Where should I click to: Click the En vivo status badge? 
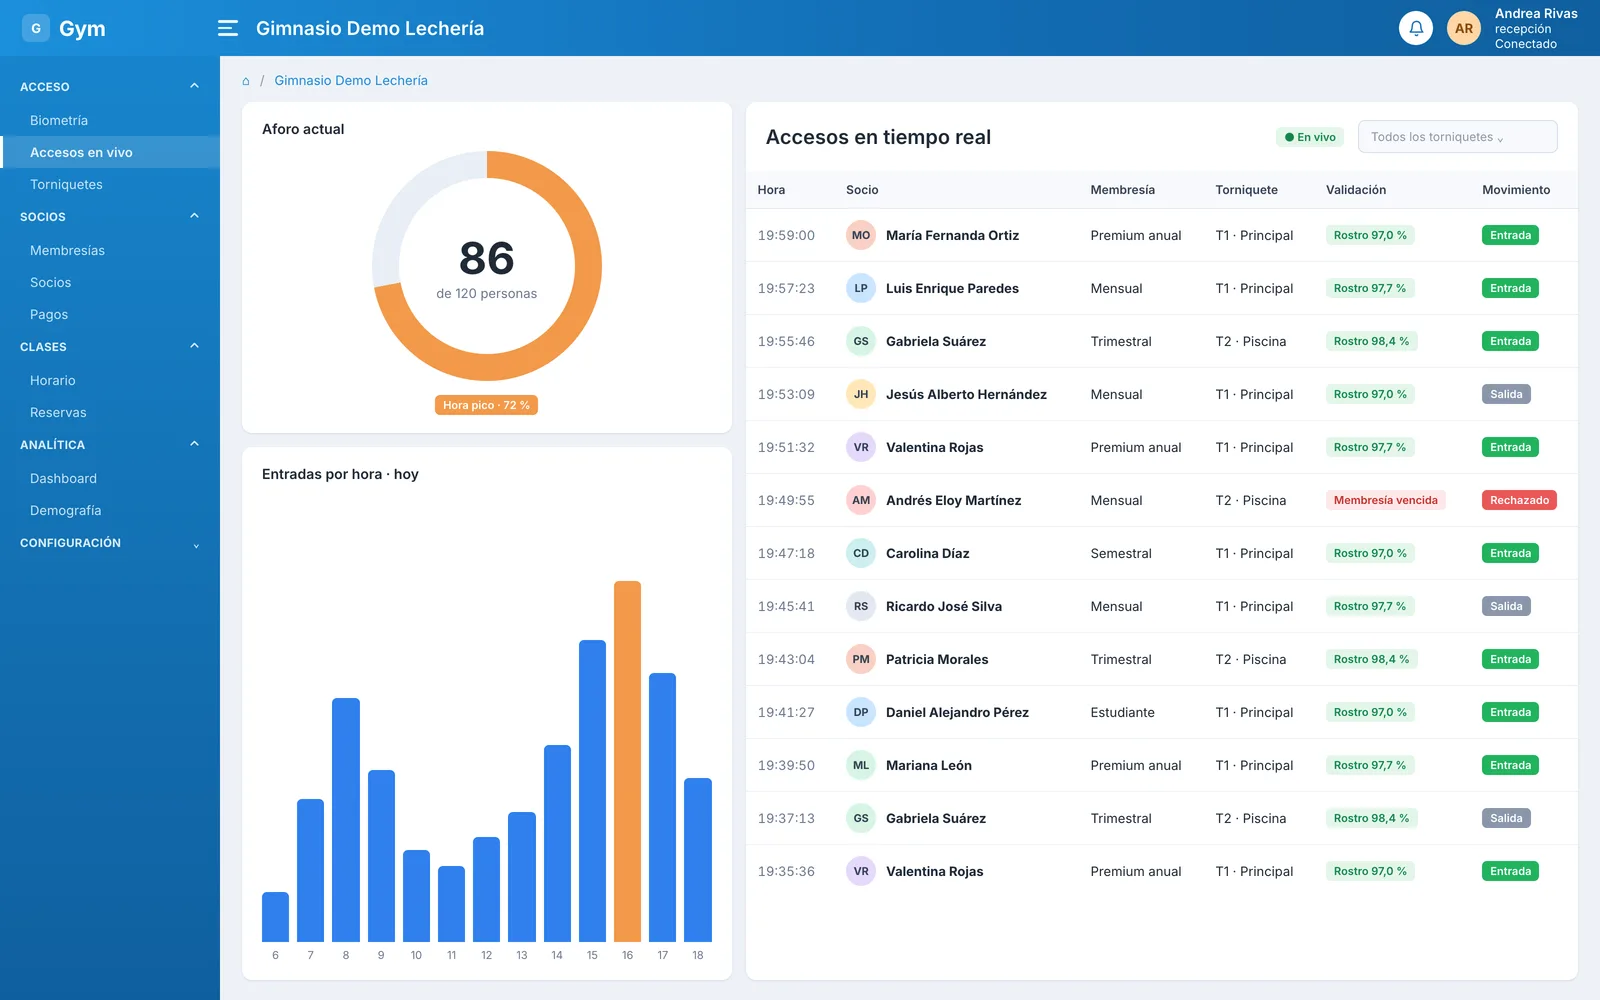point(1310,137)
